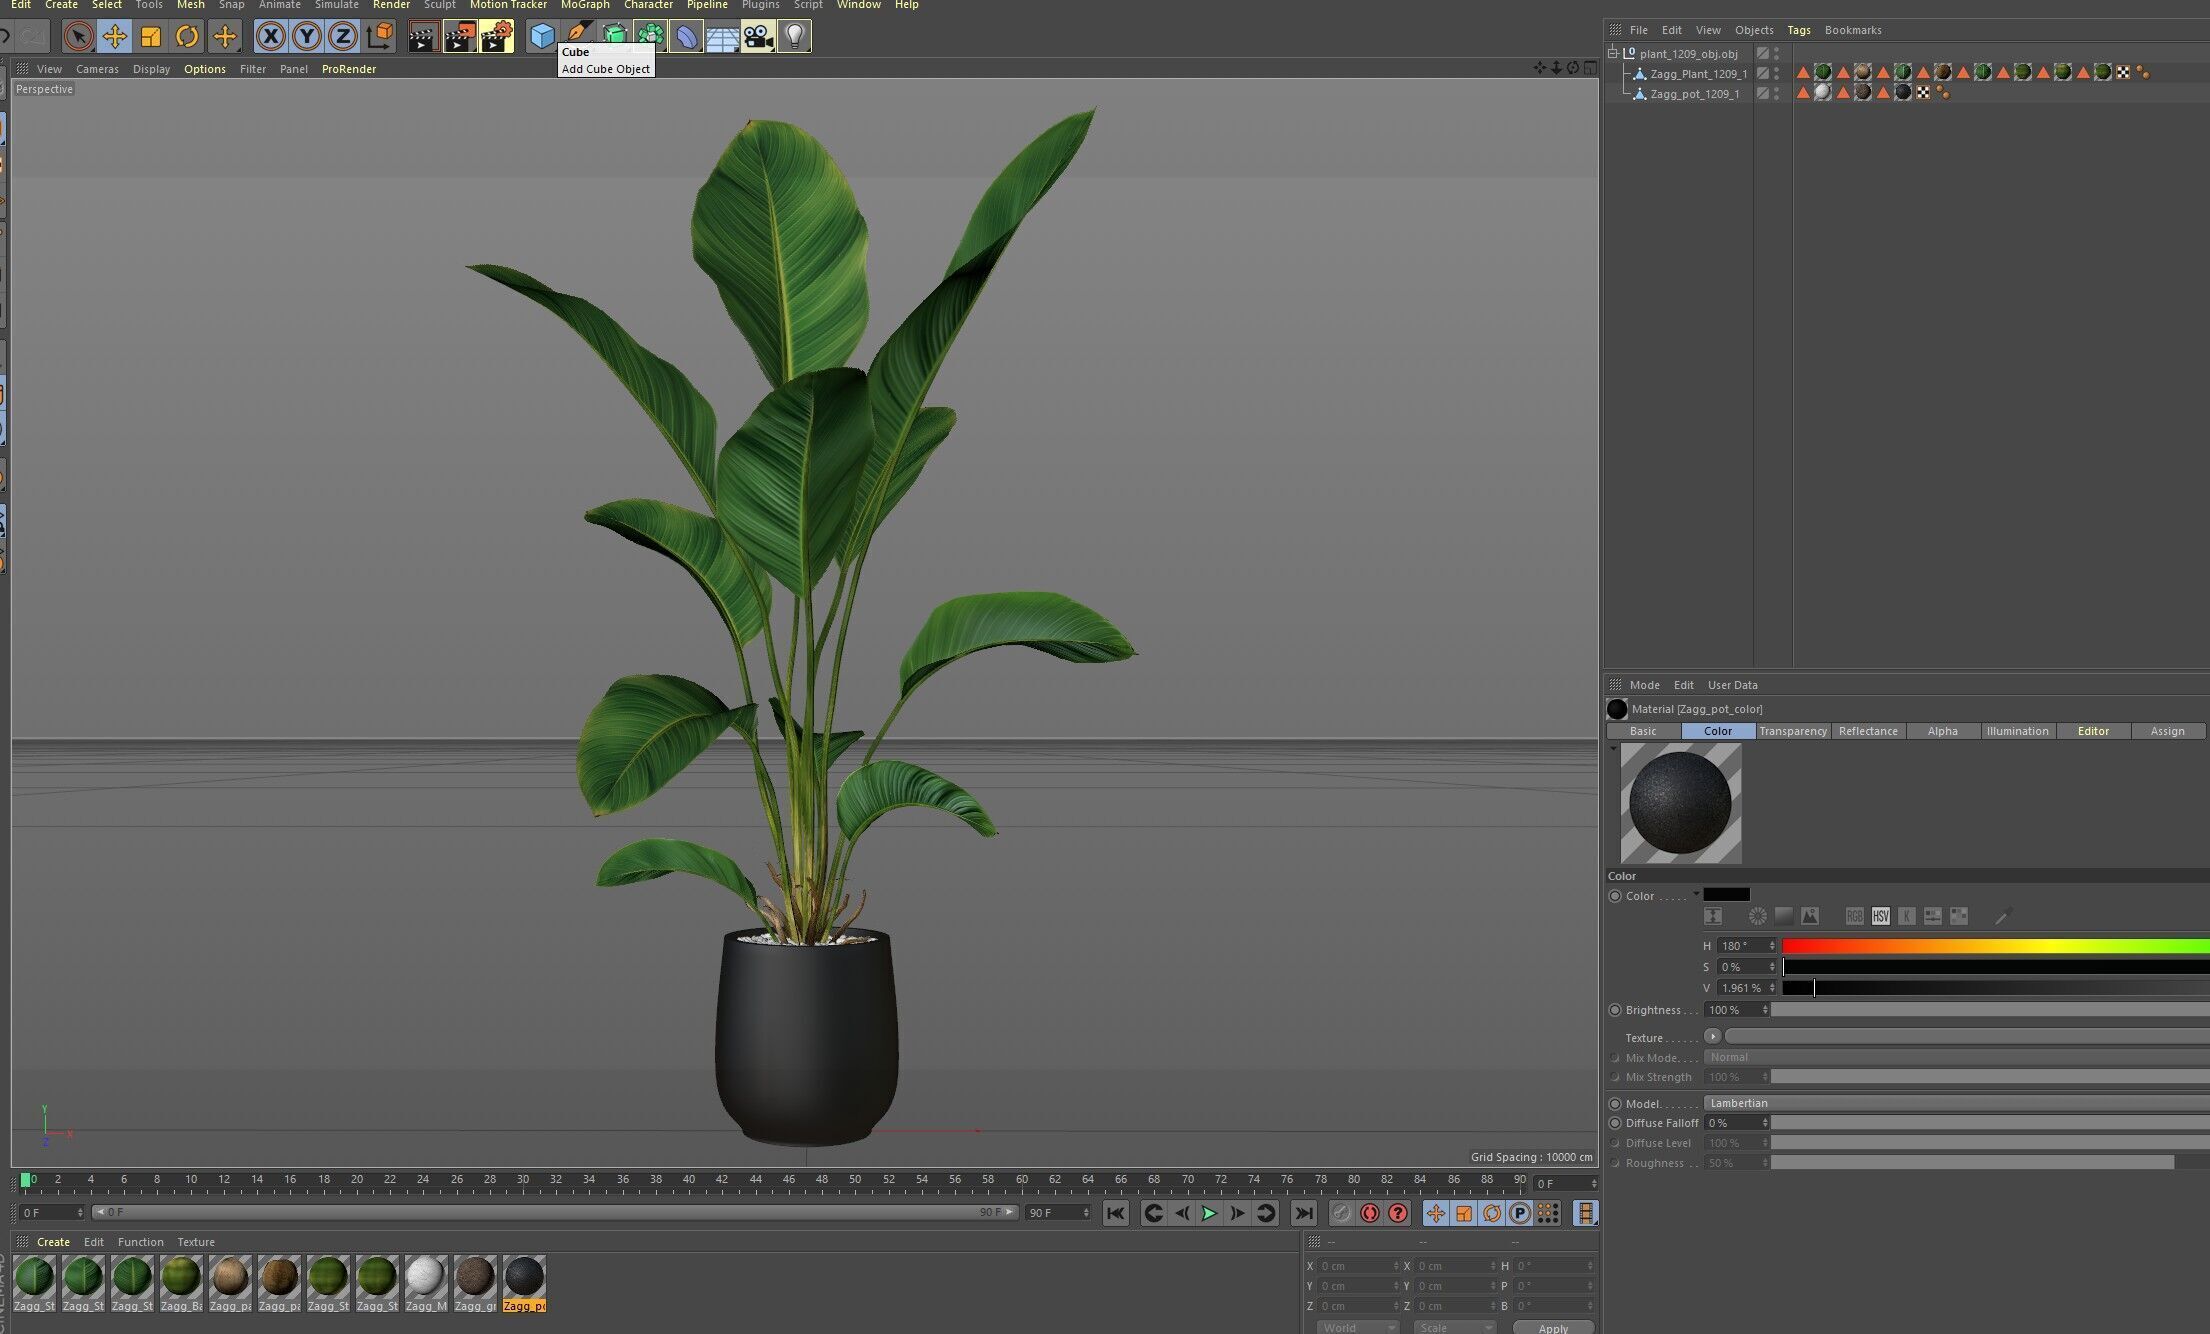2210x1334 pixels.
Task: Select the white Zagg_M material
Action: pos(426,1284)
